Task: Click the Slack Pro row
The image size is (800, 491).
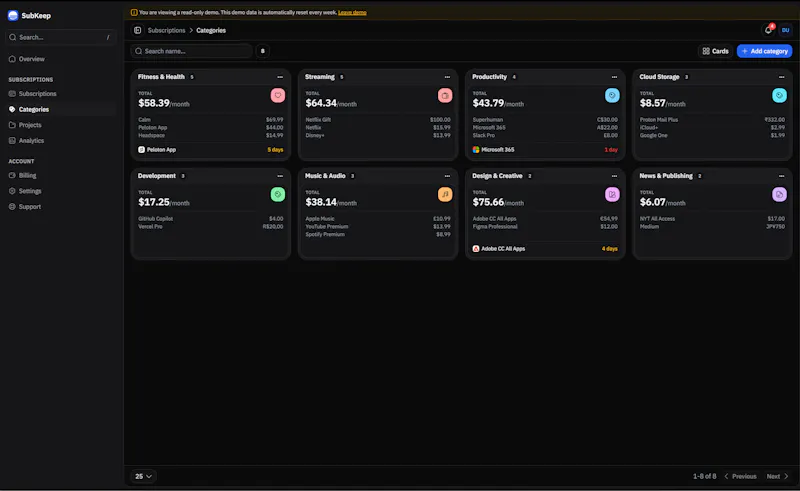Action: click(x=545, y=135)
